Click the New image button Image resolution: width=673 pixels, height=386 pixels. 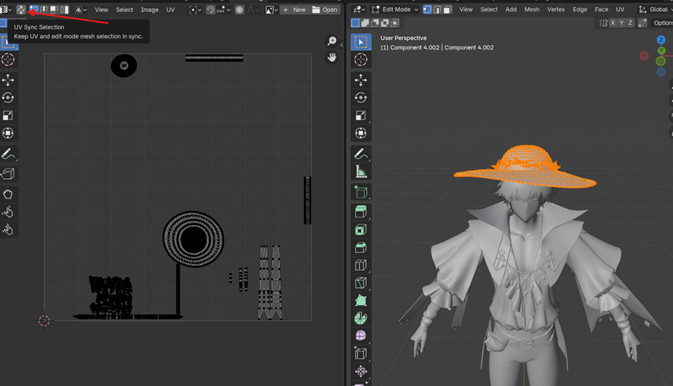pyautogui.click(x=294, y=9)
